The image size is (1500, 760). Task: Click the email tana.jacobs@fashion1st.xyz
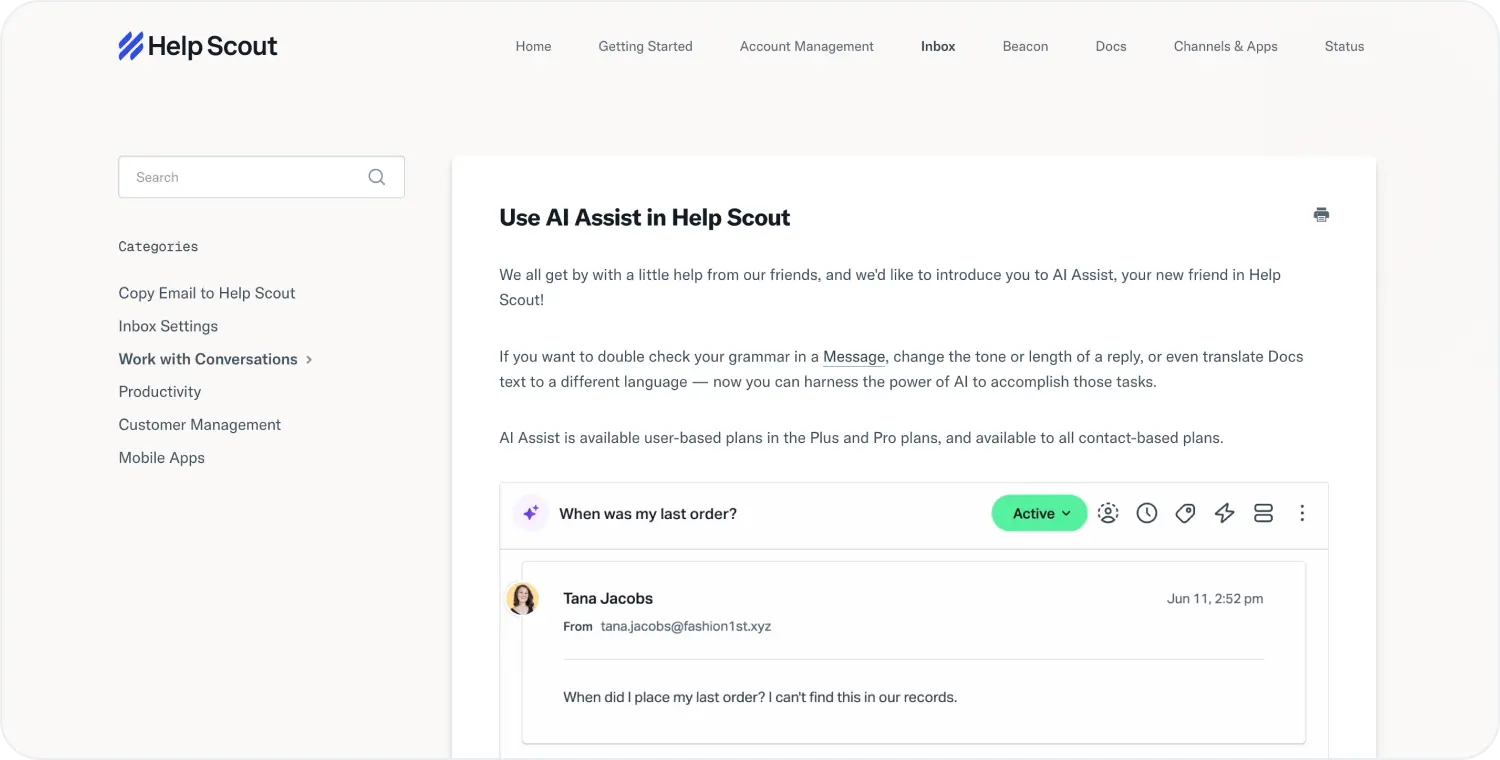686,626
